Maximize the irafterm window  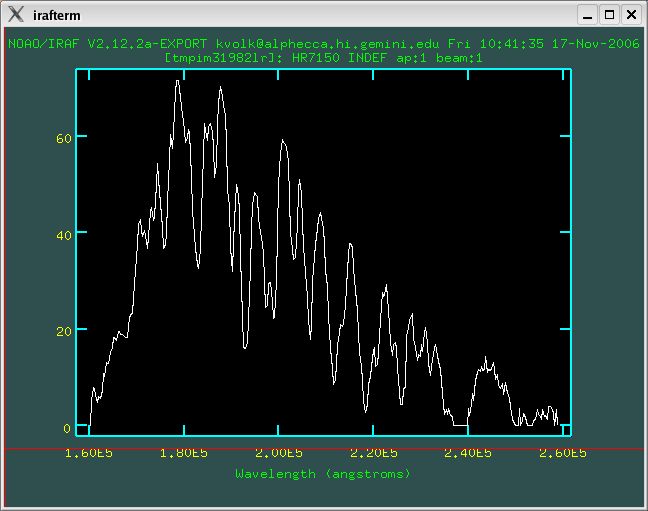[610, 15]
